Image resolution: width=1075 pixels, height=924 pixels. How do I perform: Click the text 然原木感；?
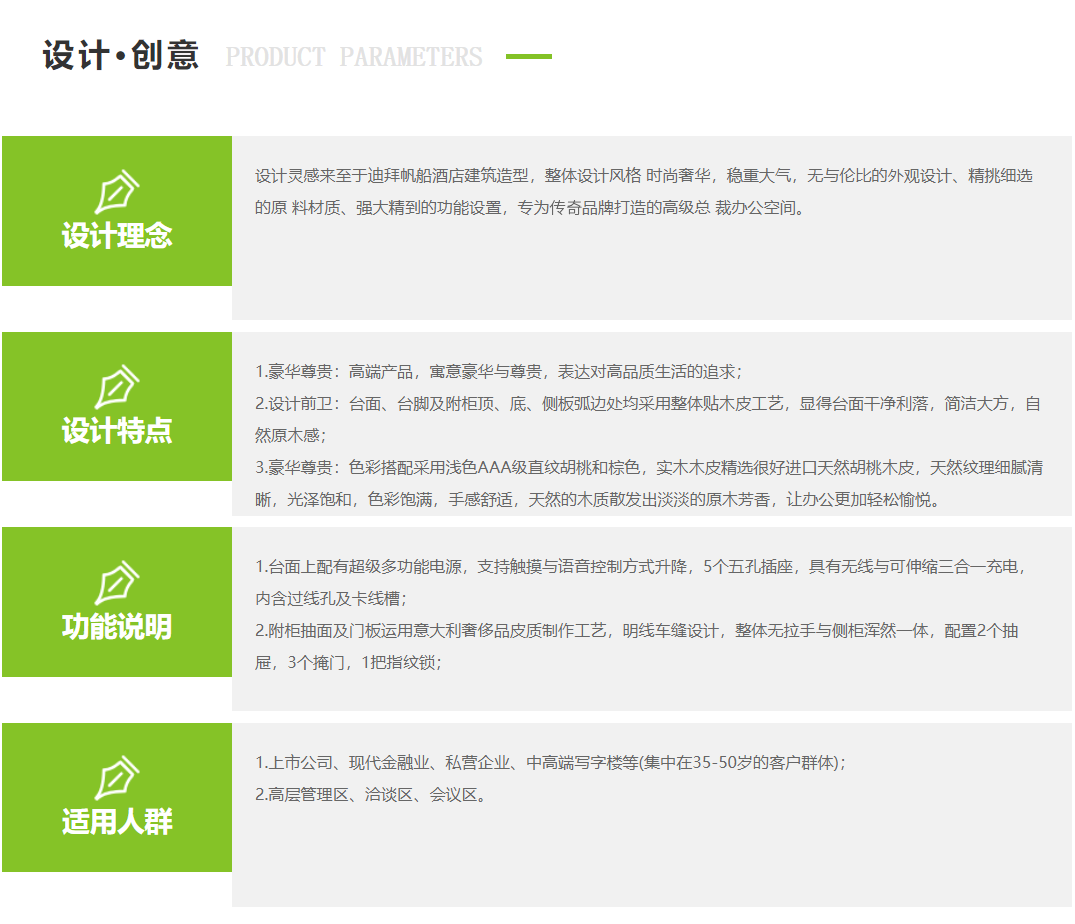[291, 435]
